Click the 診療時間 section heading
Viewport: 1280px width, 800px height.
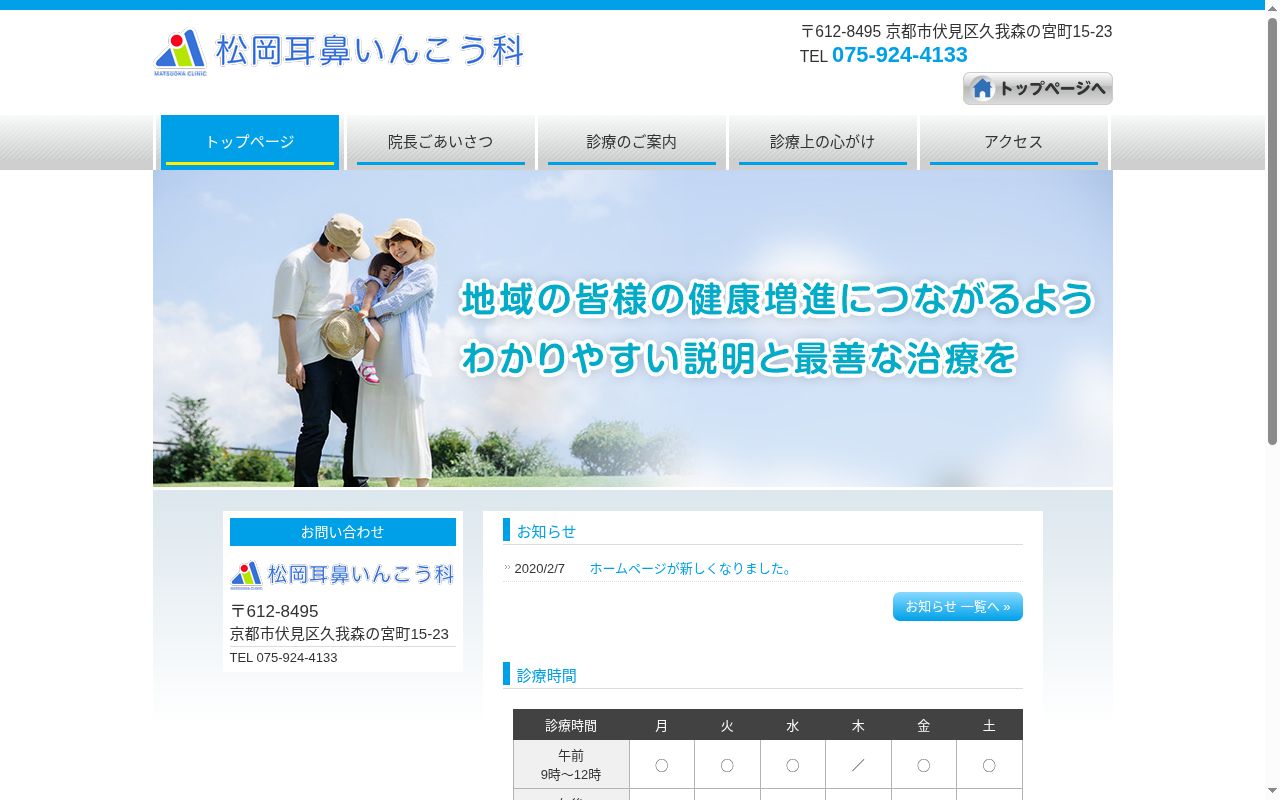546,675
